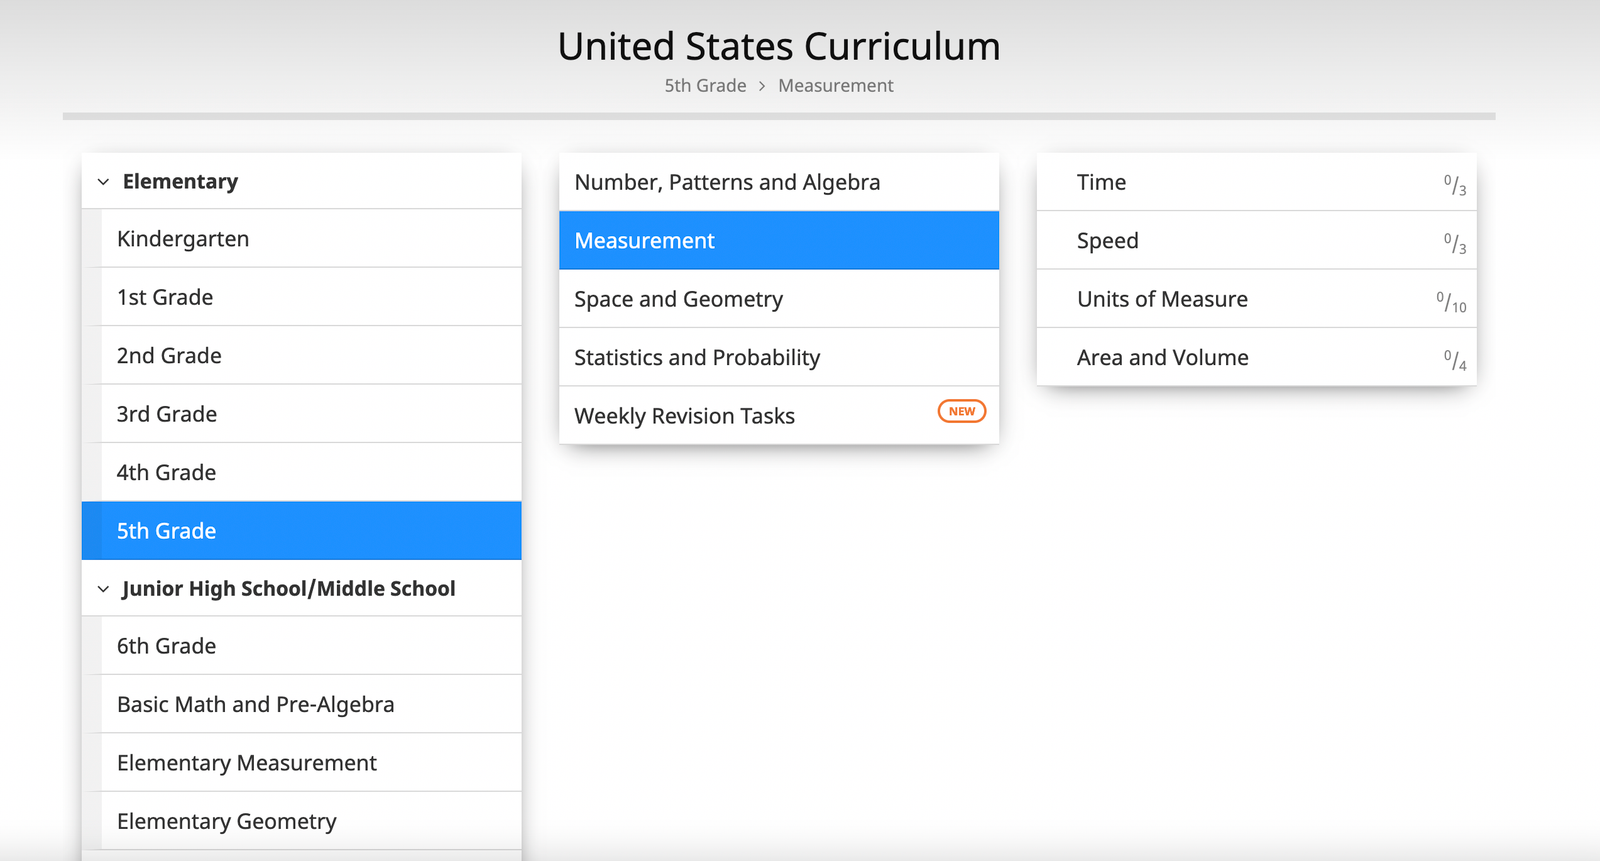Image resolution: width=1600 pixels, height=861 pixels.
Task: Collapse the Elementary section chevron
Action: coord(103,182)
